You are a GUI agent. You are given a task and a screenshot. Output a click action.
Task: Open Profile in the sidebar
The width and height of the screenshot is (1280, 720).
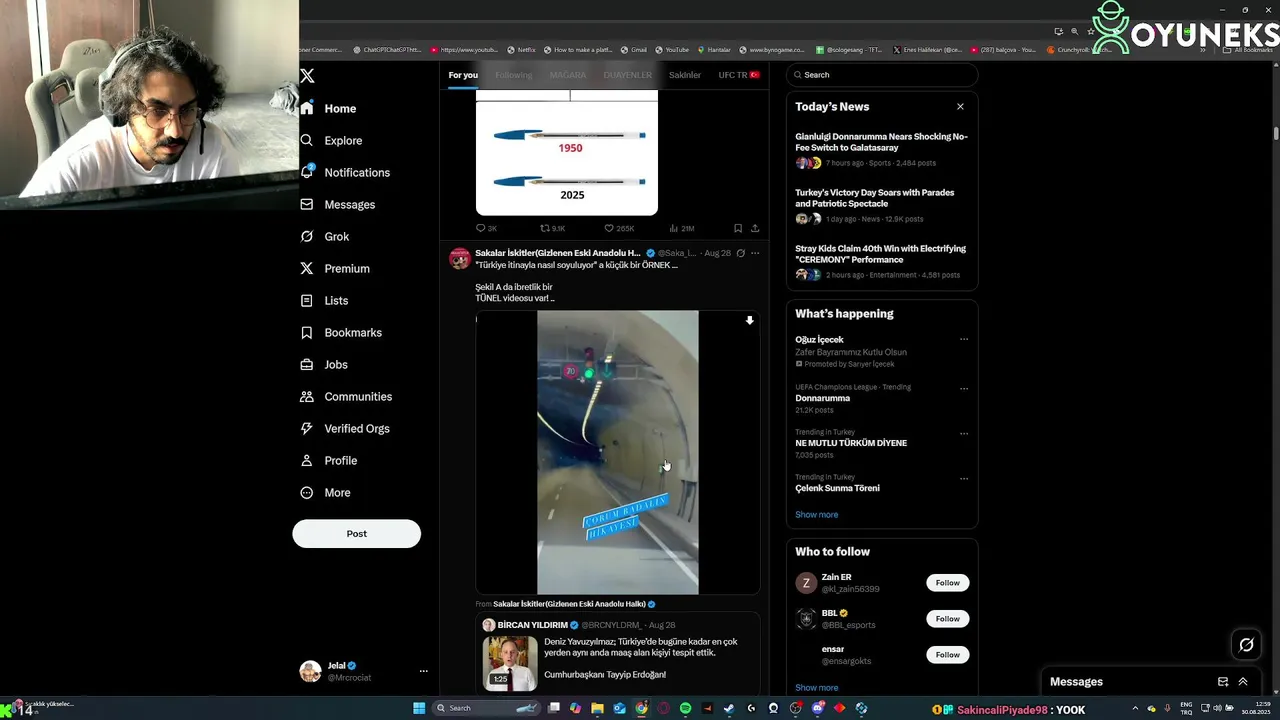tap(329, 461)
